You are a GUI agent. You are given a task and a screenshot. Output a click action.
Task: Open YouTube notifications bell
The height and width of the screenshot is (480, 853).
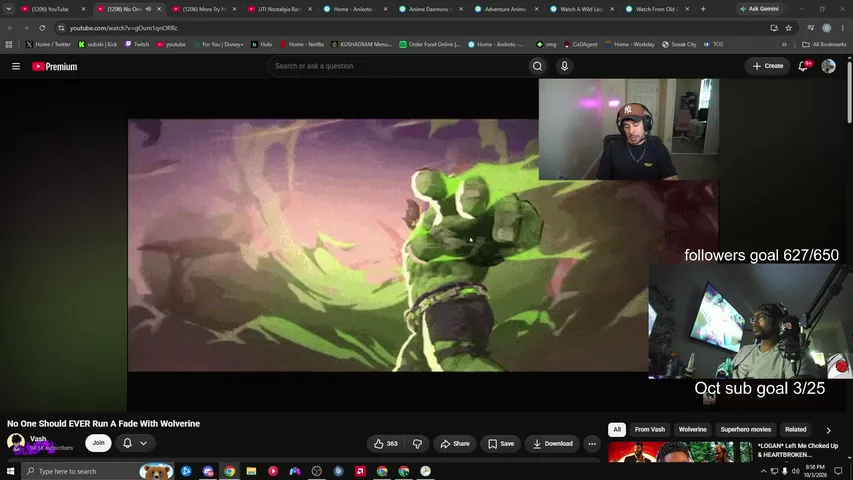click(803, 66)
